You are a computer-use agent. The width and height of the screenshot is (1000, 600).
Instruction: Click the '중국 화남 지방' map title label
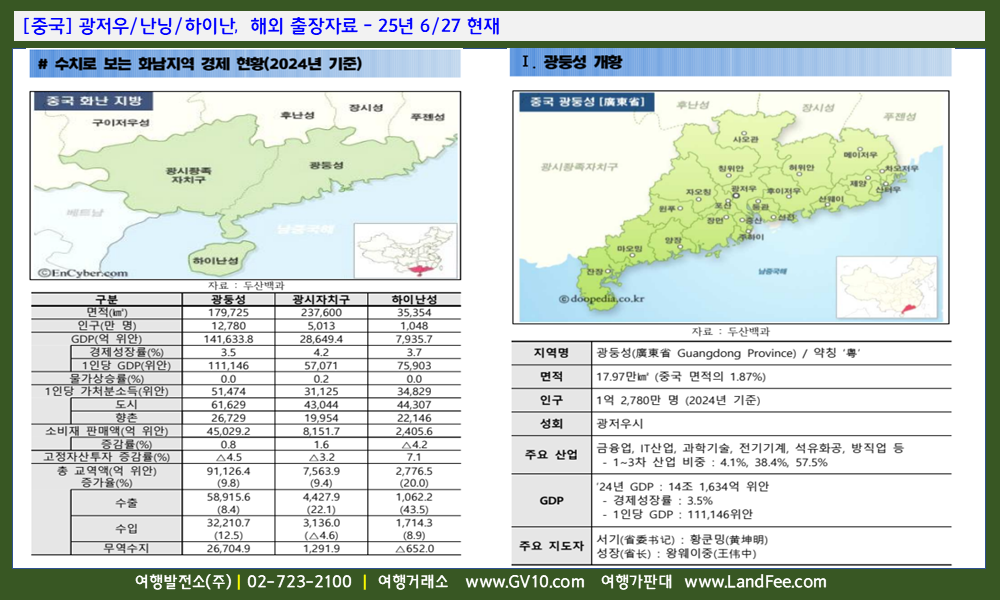point(93,101)
